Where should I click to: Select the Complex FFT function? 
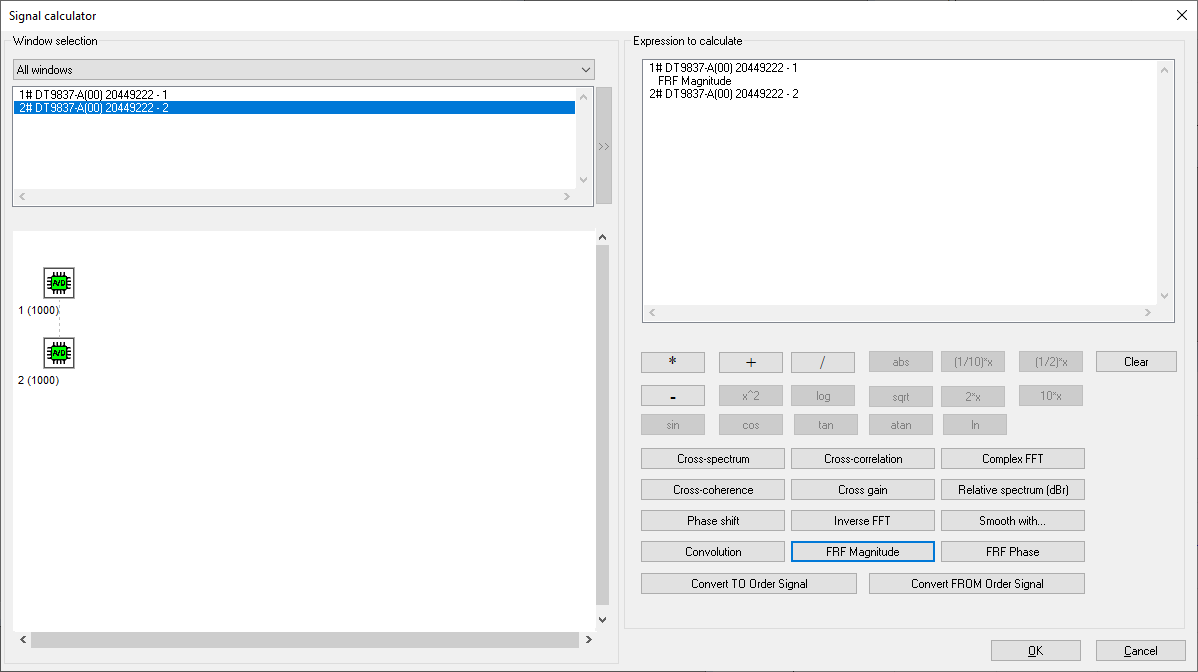point(1012,459)
